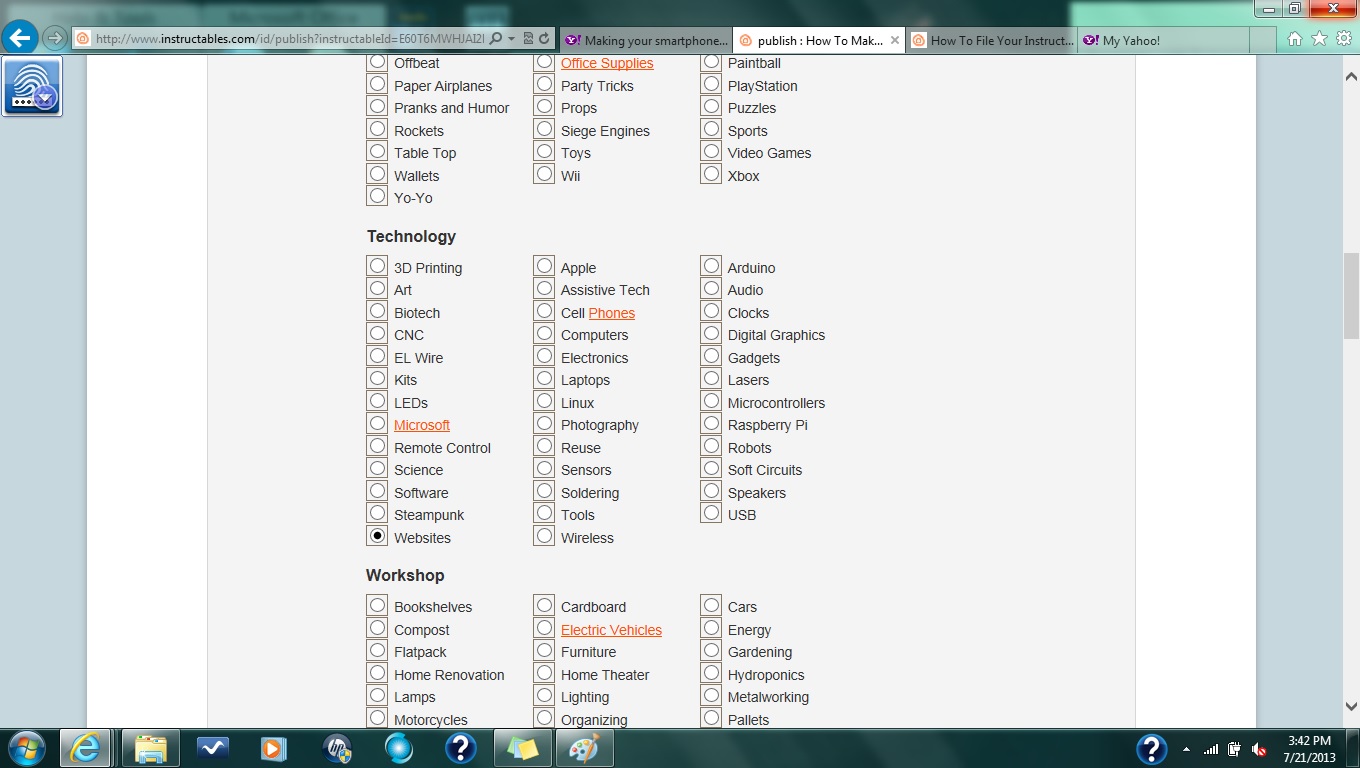
Task: Open Windows Explorer folder on taskbar
Action: pos(150,748)
